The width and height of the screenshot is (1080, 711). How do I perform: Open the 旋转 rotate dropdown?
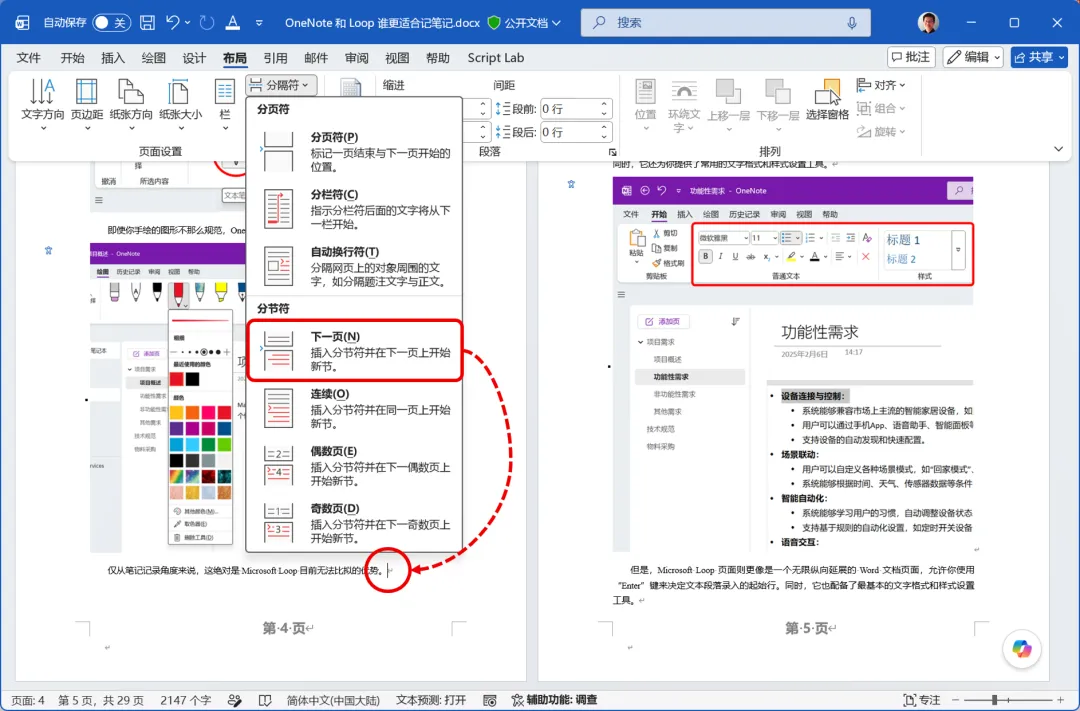pos(881,131)
